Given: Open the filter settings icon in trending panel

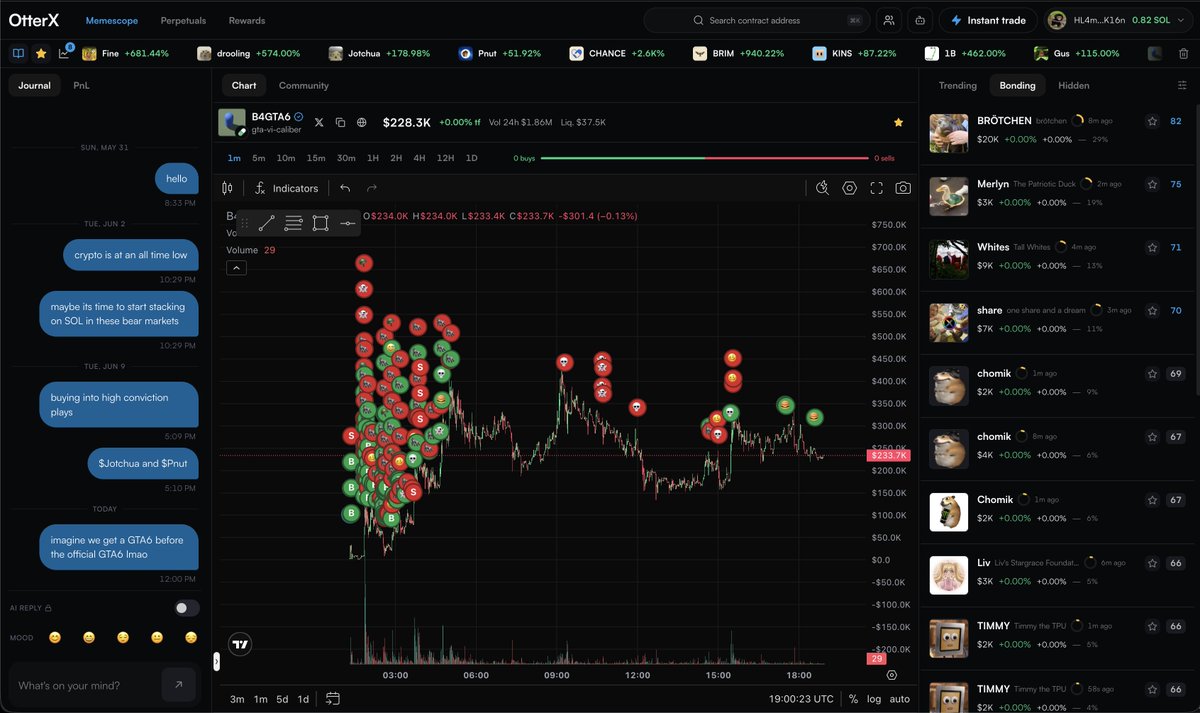Looking at the screenshot, I should (1182, 85).
